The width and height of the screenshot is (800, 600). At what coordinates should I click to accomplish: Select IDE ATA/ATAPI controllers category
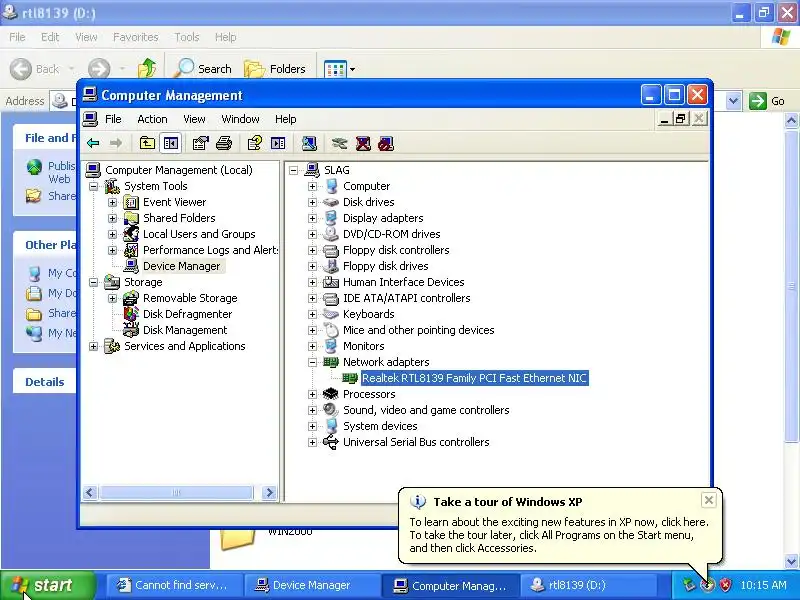(407, 298)
